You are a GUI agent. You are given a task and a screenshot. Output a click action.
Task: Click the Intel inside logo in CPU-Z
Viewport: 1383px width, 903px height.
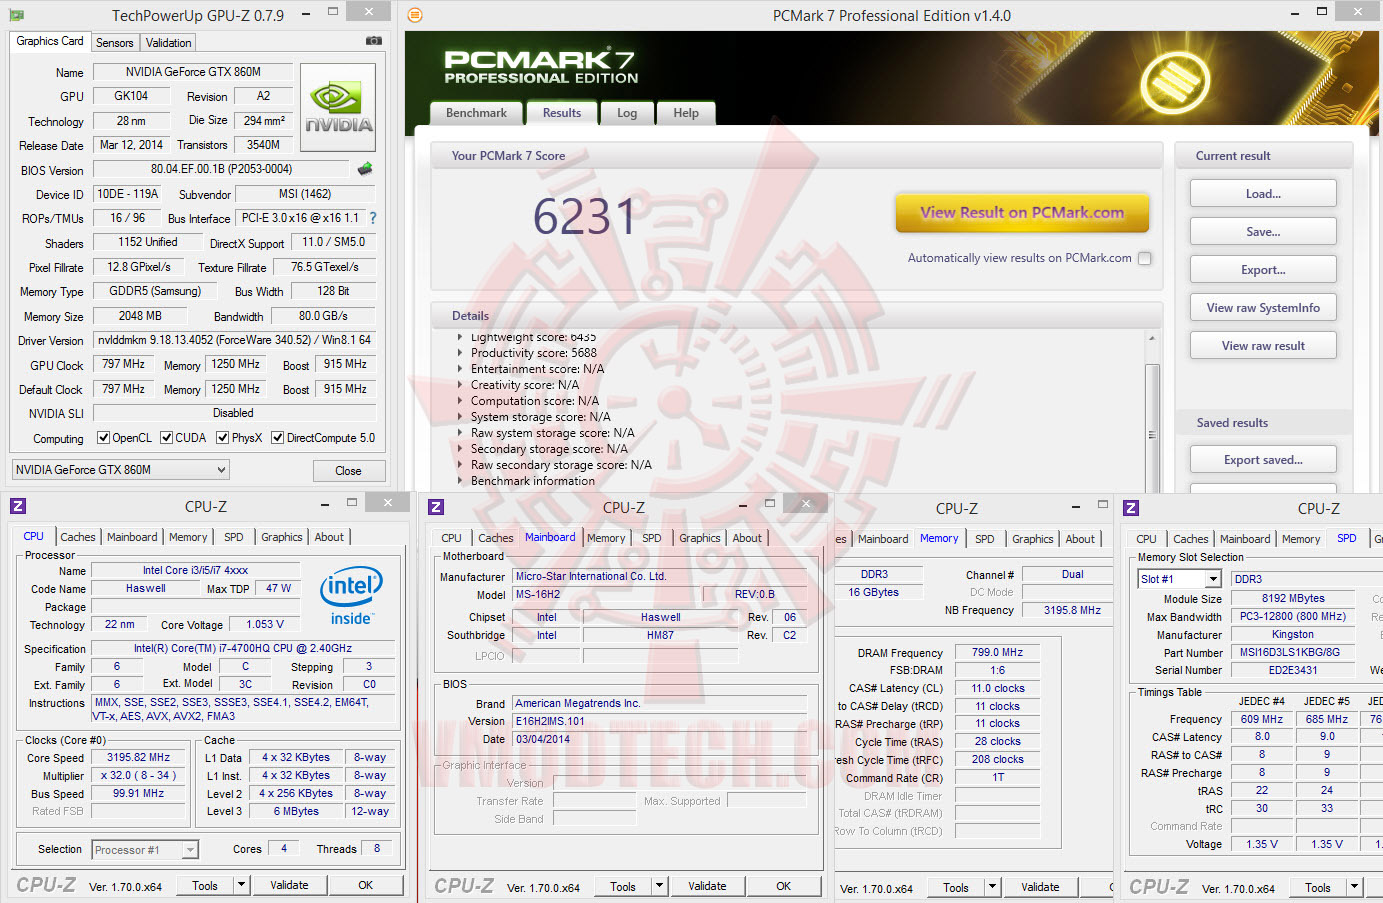point(351,597)
